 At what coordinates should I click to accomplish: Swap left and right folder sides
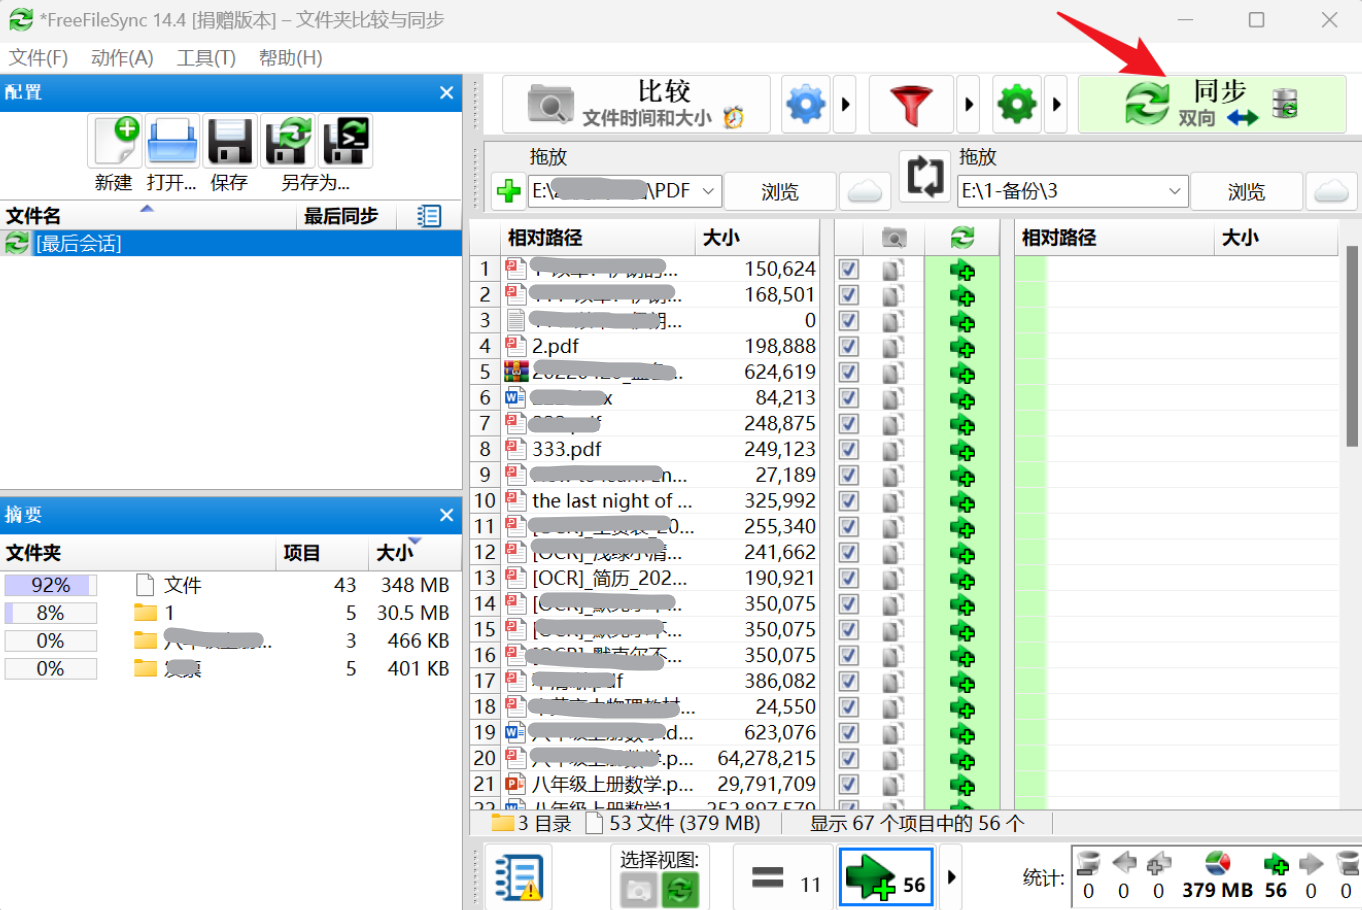click(x=924, y=177)
